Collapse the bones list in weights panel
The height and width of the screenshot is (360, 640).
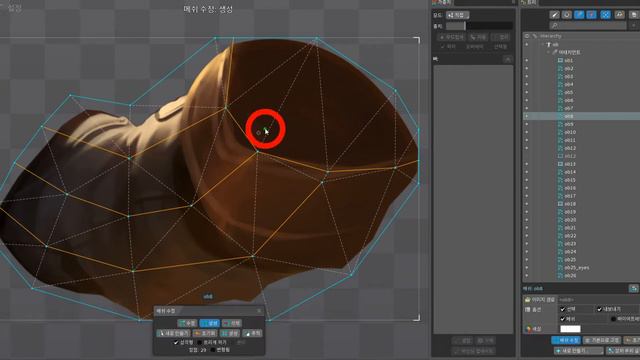508,60
